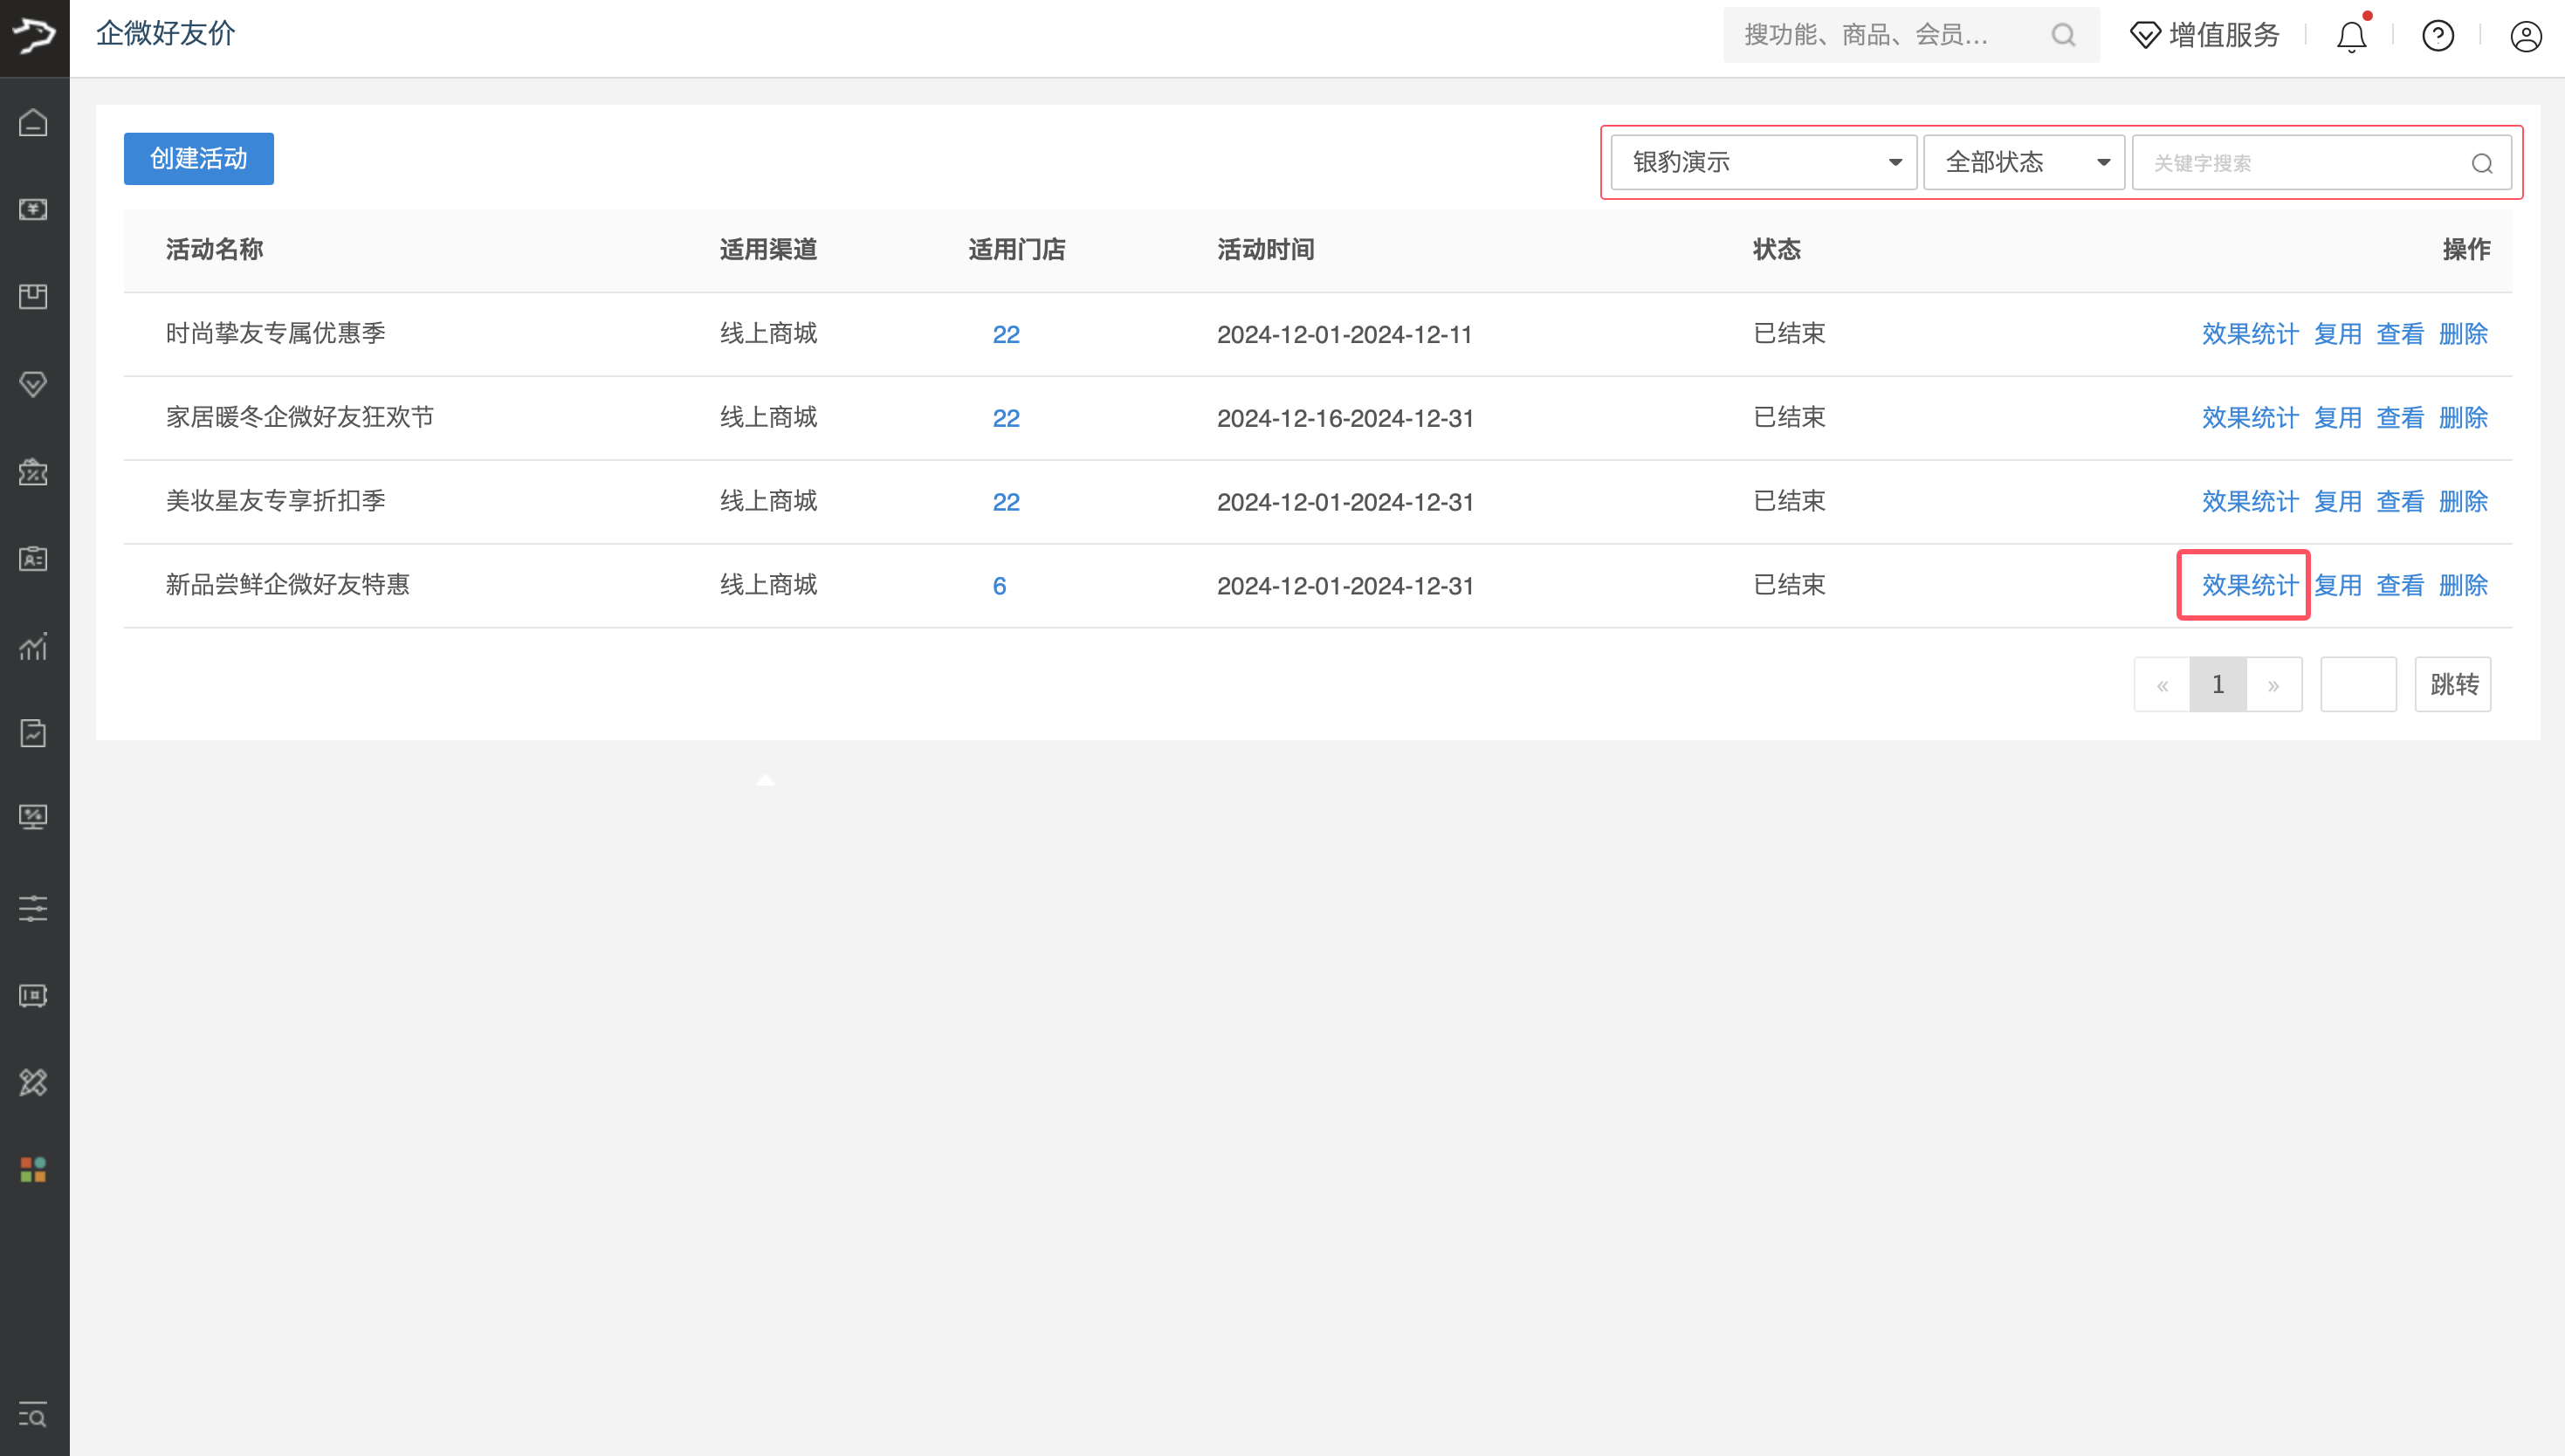Click the colorful apps grid icon

click(33, 1169)
